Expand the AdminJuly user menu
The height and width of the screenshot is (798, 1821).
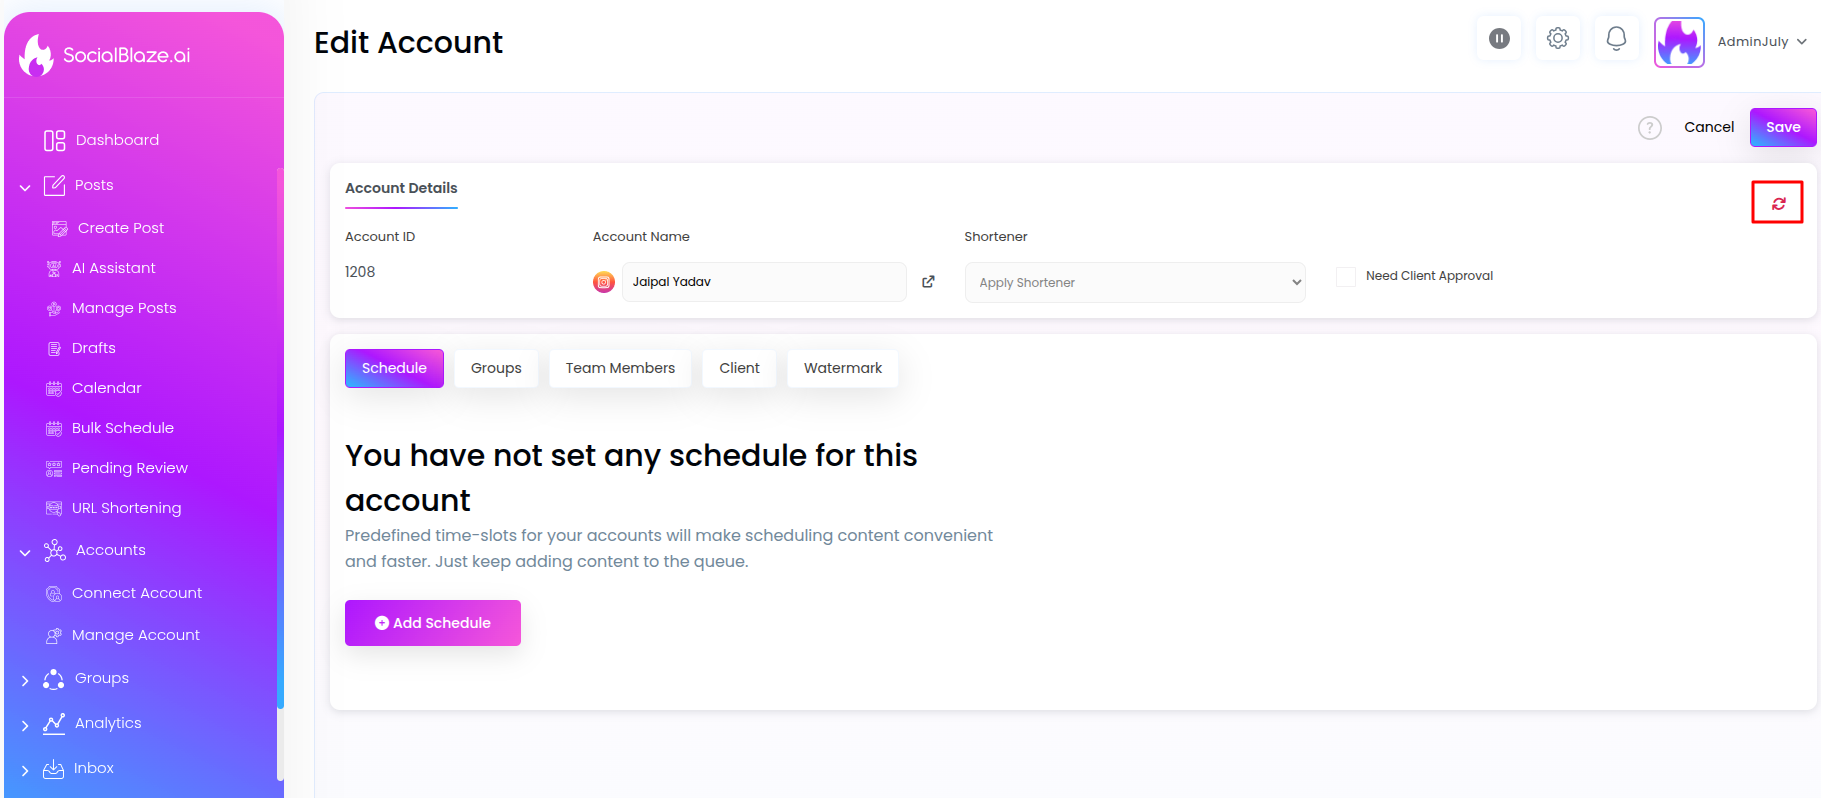[1762, 42]
